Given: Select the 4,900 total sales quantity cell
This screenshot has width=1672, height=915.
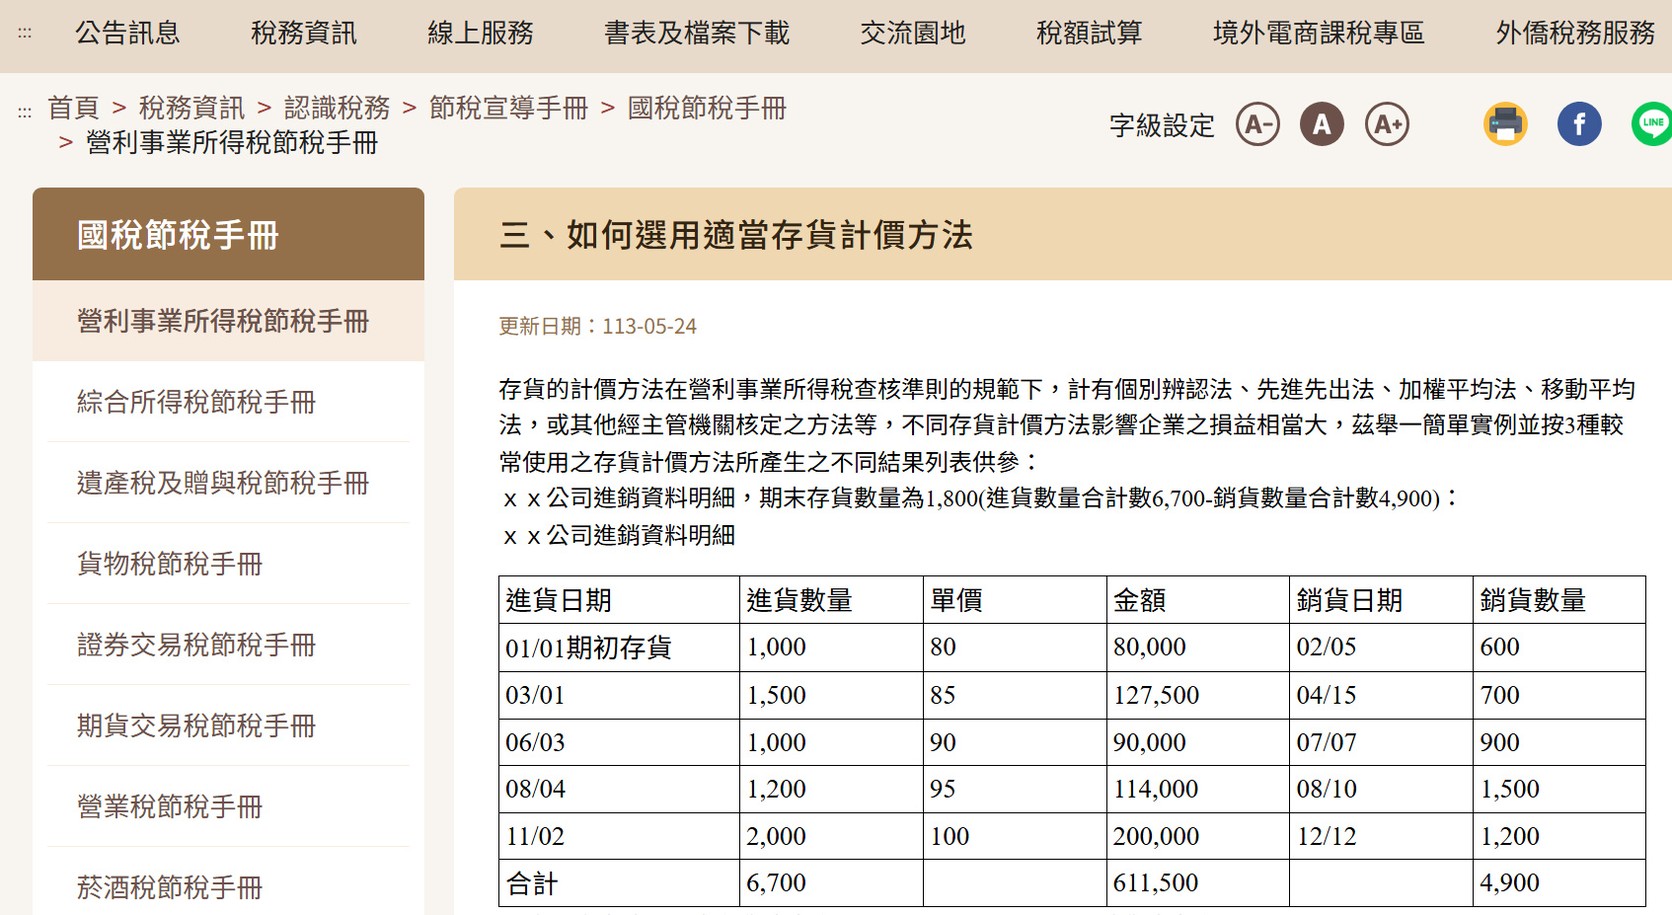Looking at the screenshot, I should pyautogui.click(x=1559, y=883).
